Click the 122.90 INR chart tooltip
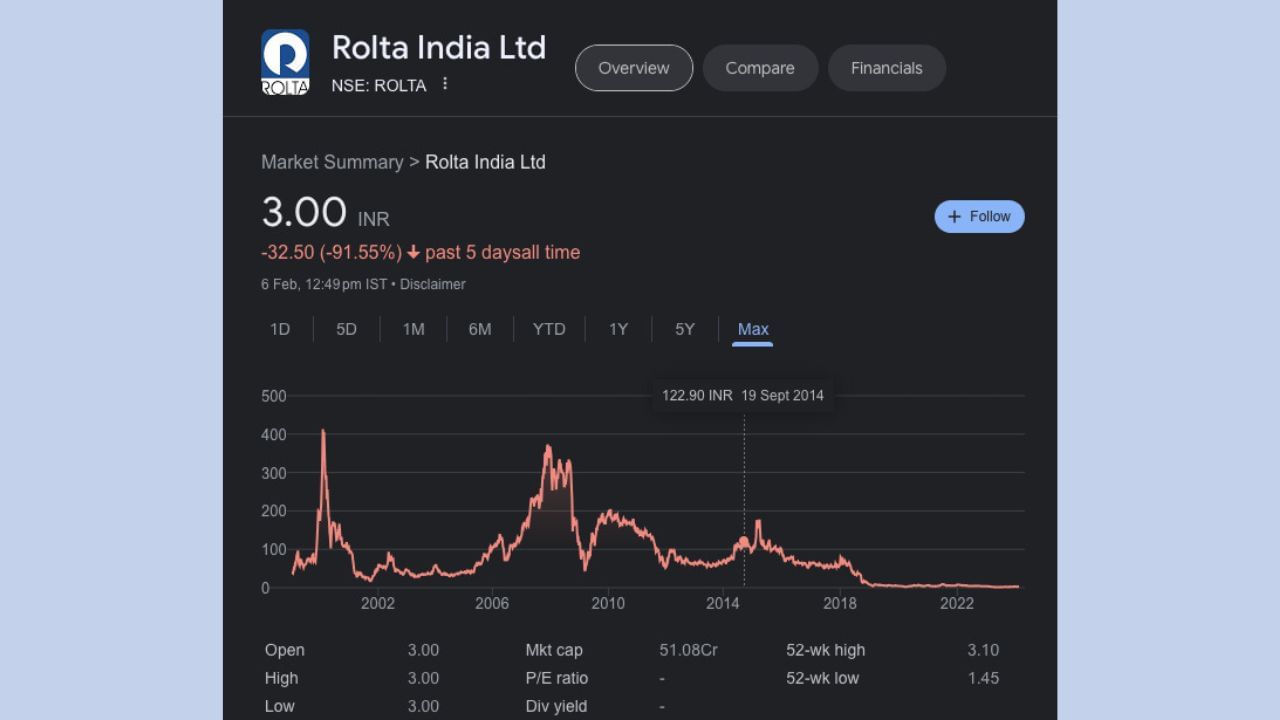The height and width of the screenshot is (720, 1280). tap(743, 395)
